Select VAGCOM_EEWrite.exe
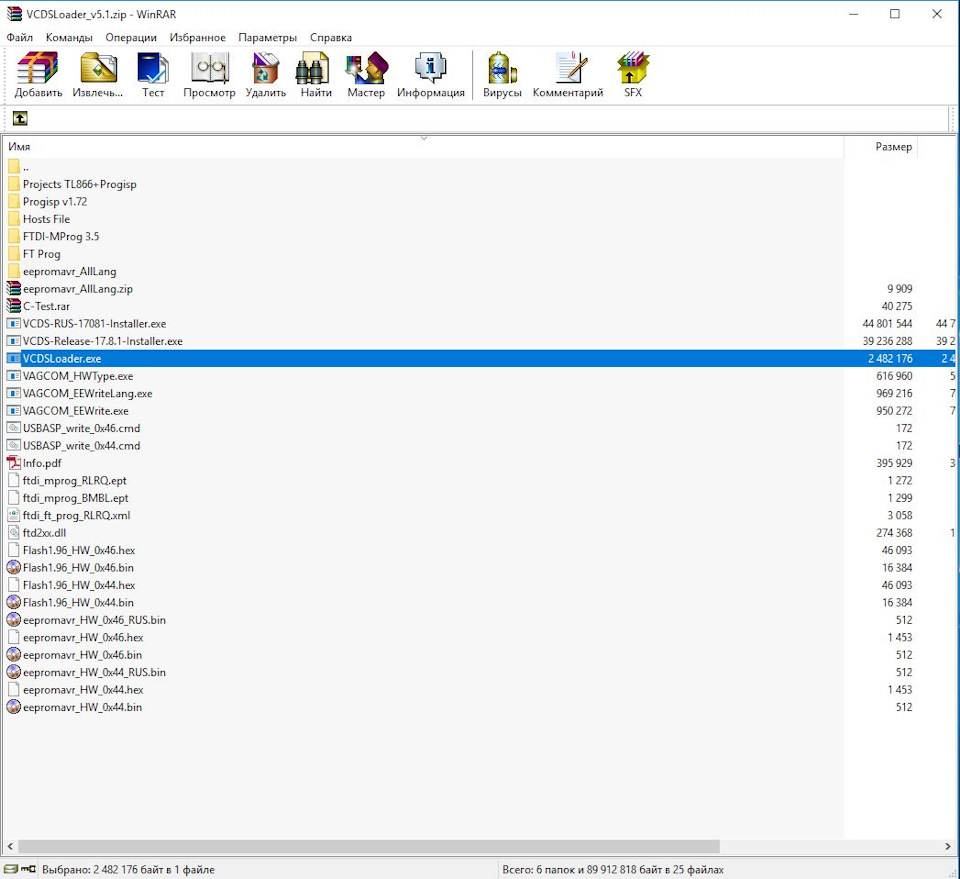960x879 pixels. 76,411
